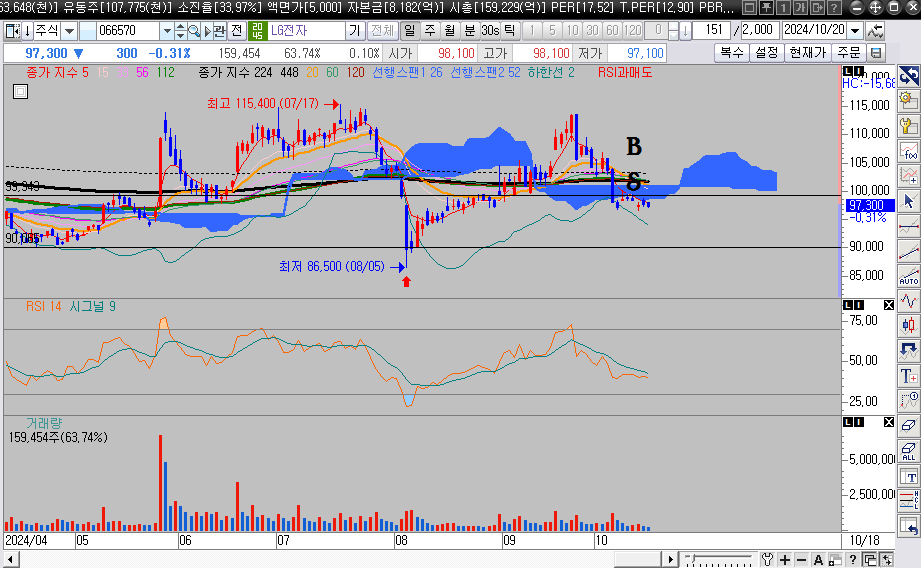Screen dimensions: 921x568
Task: Click the horizontal scrollbar thumb at bottom
Action: click(637, 559)
